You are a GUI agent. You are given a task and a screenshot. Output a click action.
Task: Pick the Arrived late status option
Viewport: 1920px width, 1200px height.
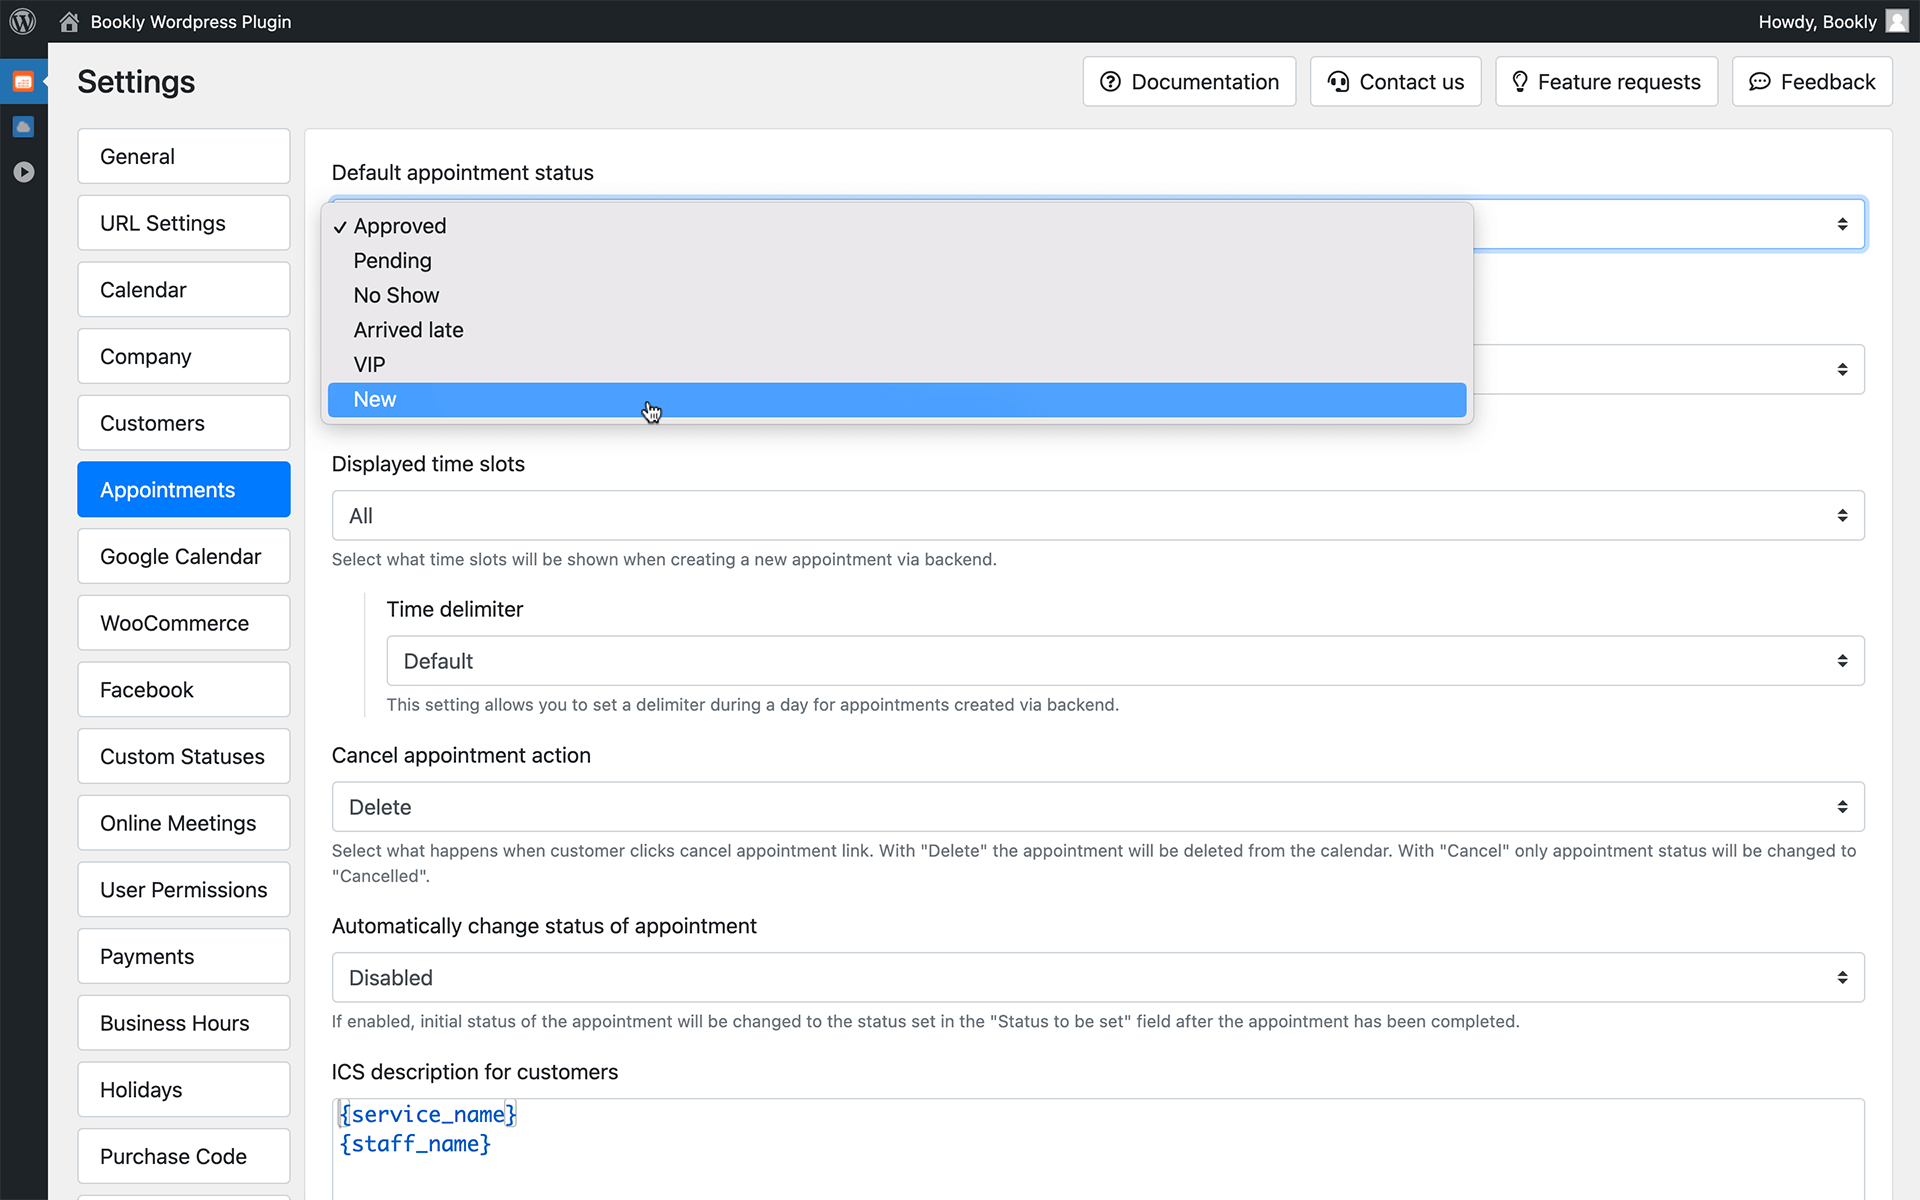tap(408, 330)
